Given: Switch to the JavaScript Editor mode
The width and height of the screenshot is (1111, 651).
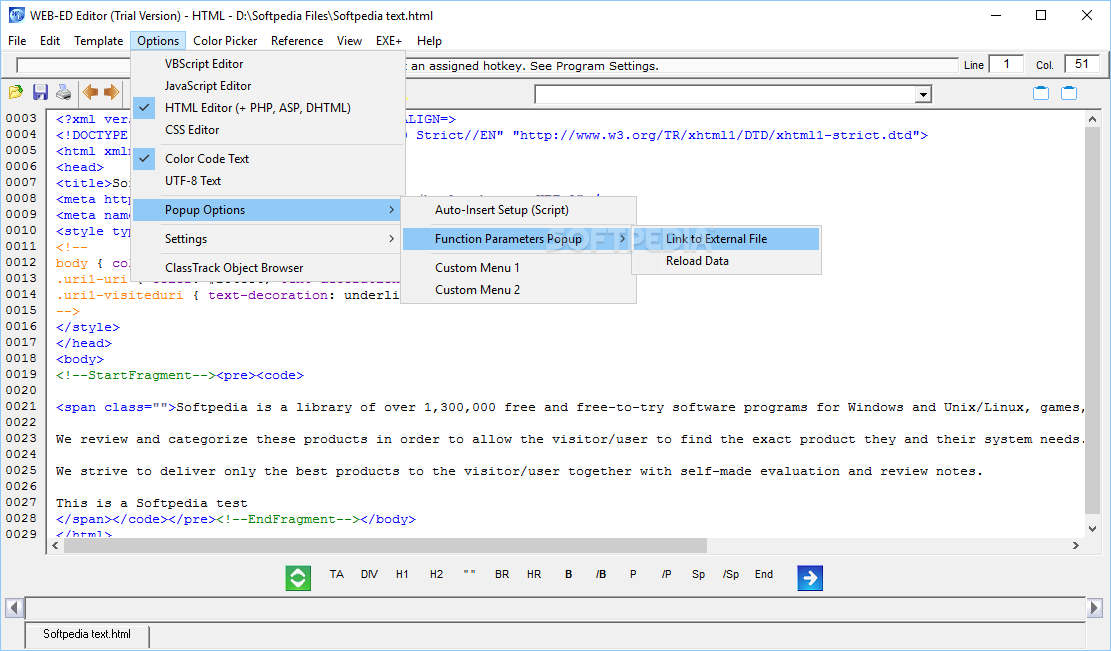Looking at the screenshot, I should [268, 86].
